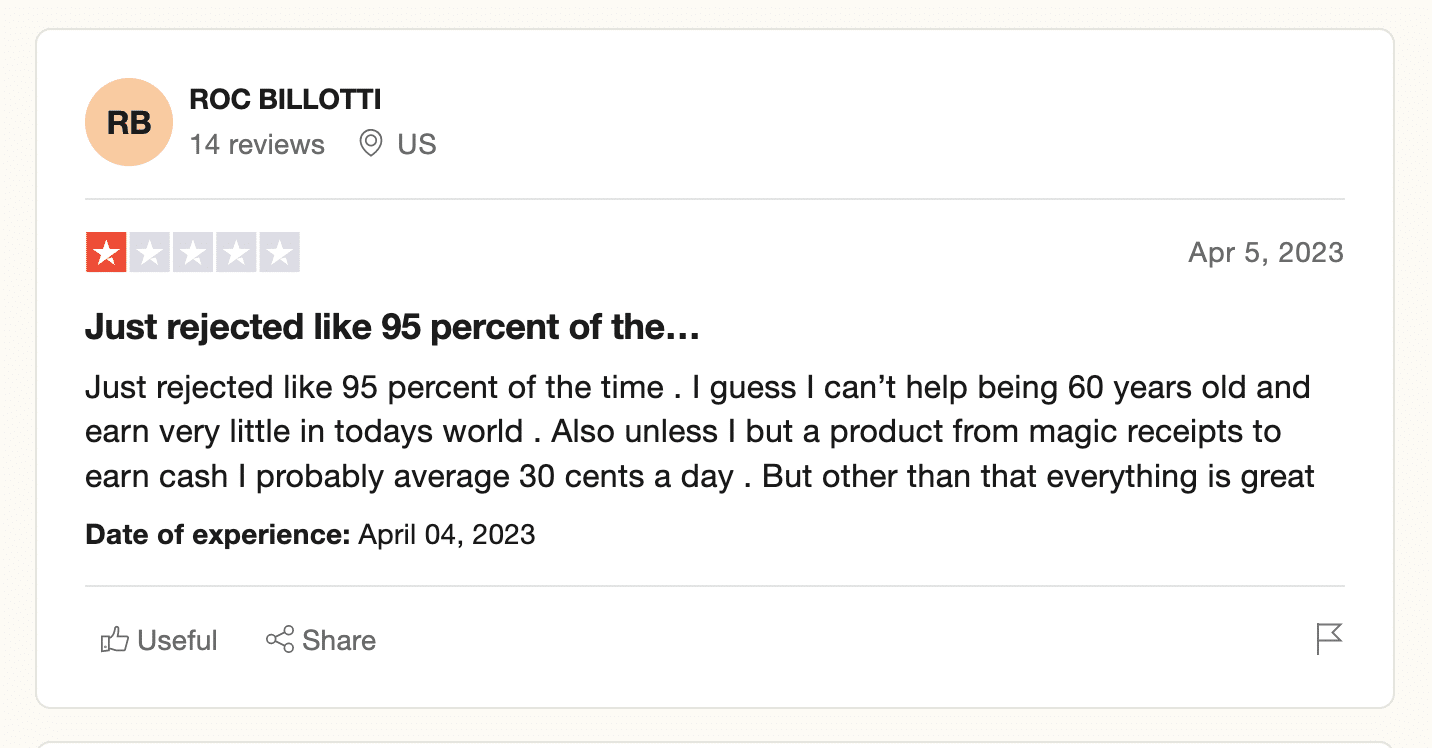The height and width of the screenshot is (748, 1432).
Task: Click the fourth gray rating star
Action: click(236, 252)
